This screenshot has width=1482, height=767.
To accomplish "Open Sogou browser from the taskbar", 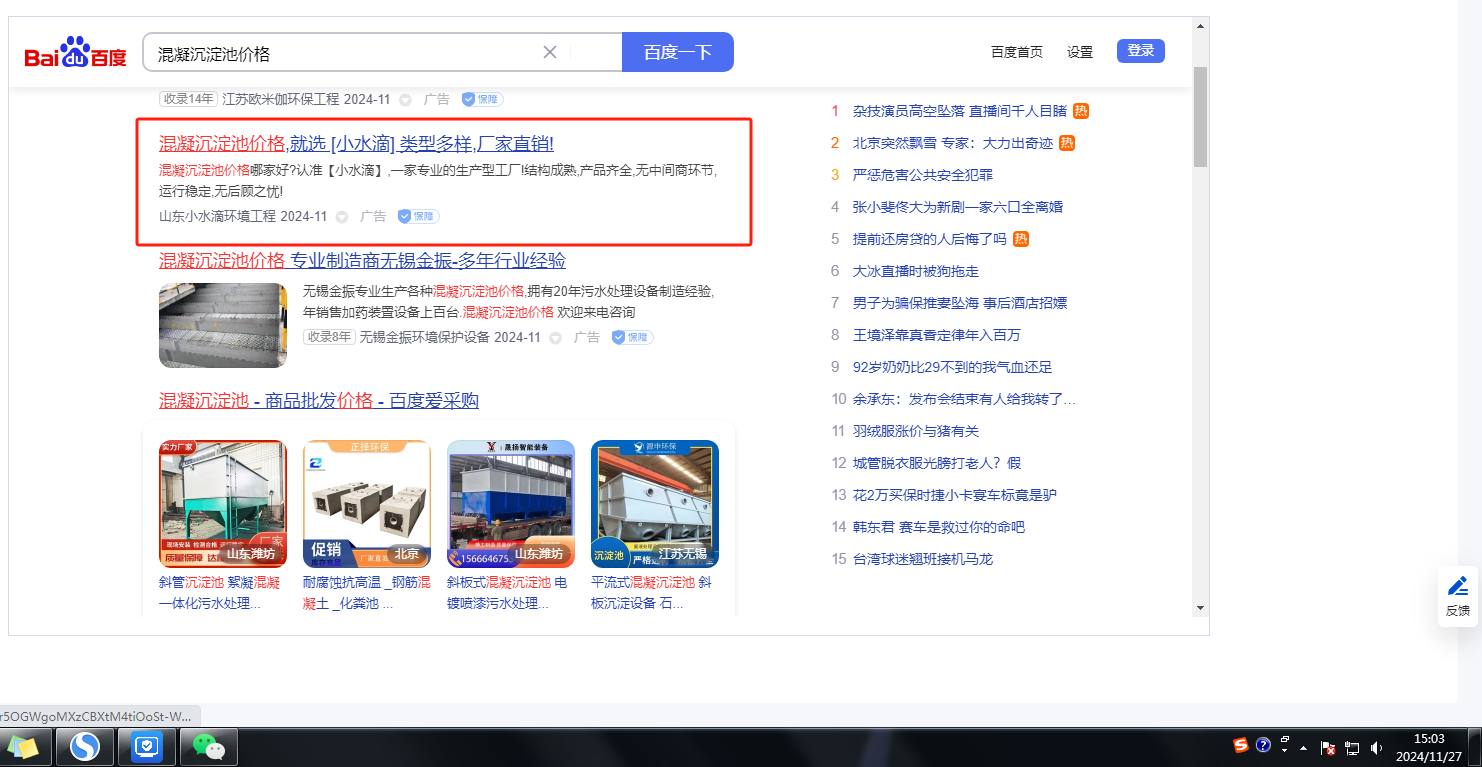I will [84, 746].
